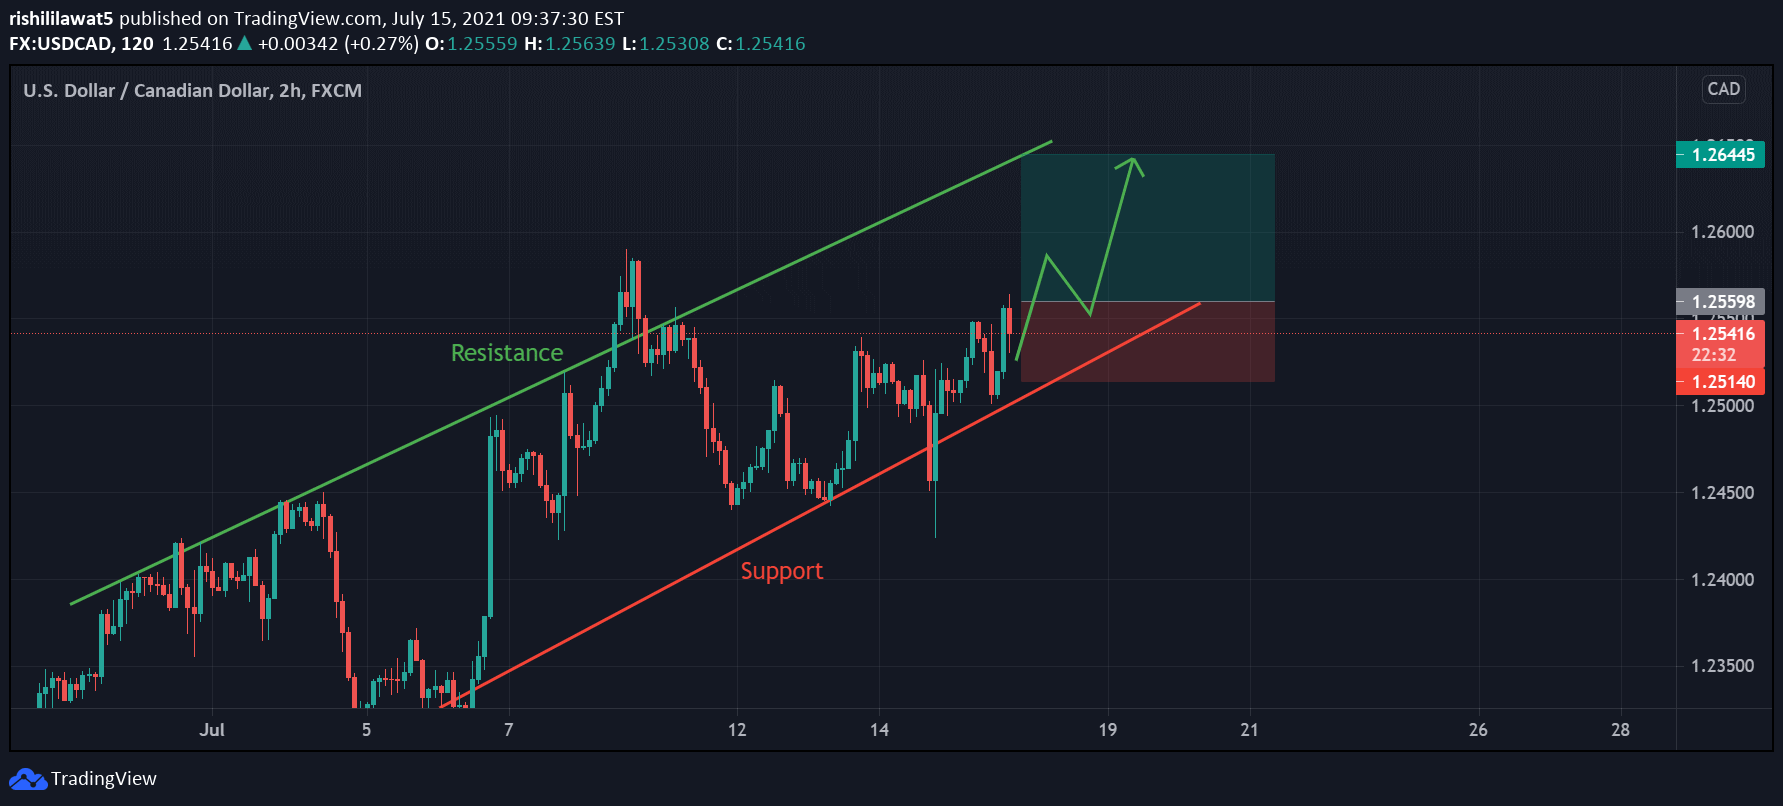Click the author name rishililawat5
This screenshot has width=1783, height=806.
(x=61, y=18)
